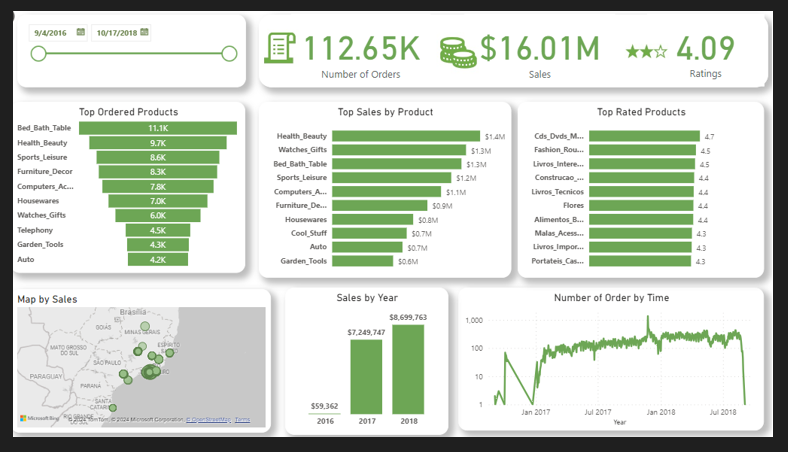Select the Santa Catarina bubble on the map

tap(112, 409)
